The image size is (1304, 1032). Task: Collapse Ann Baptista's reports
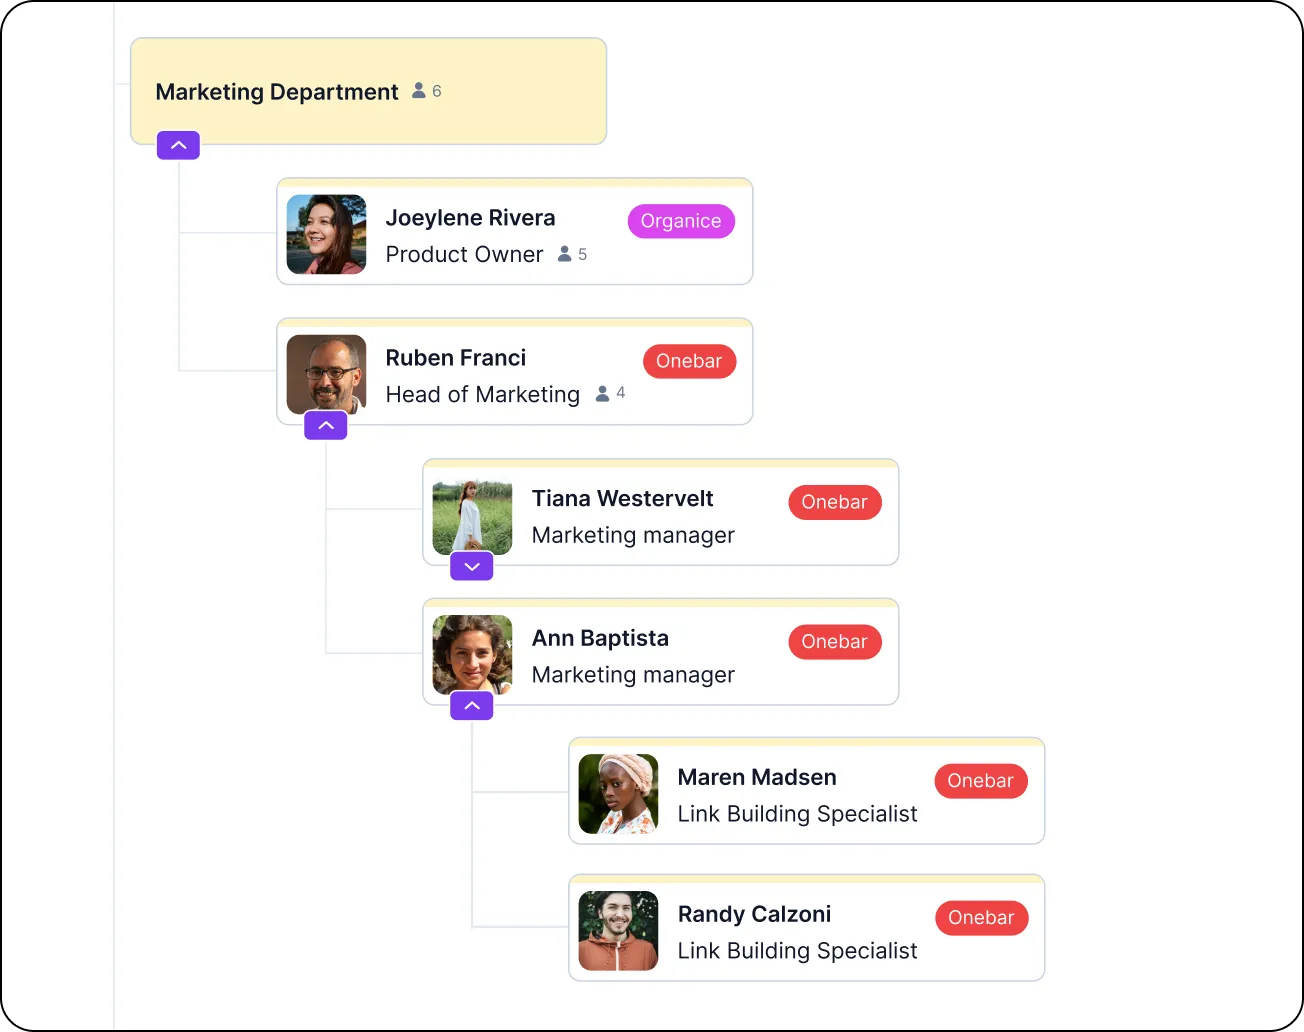pyautogui.click(x=472, y=705)
